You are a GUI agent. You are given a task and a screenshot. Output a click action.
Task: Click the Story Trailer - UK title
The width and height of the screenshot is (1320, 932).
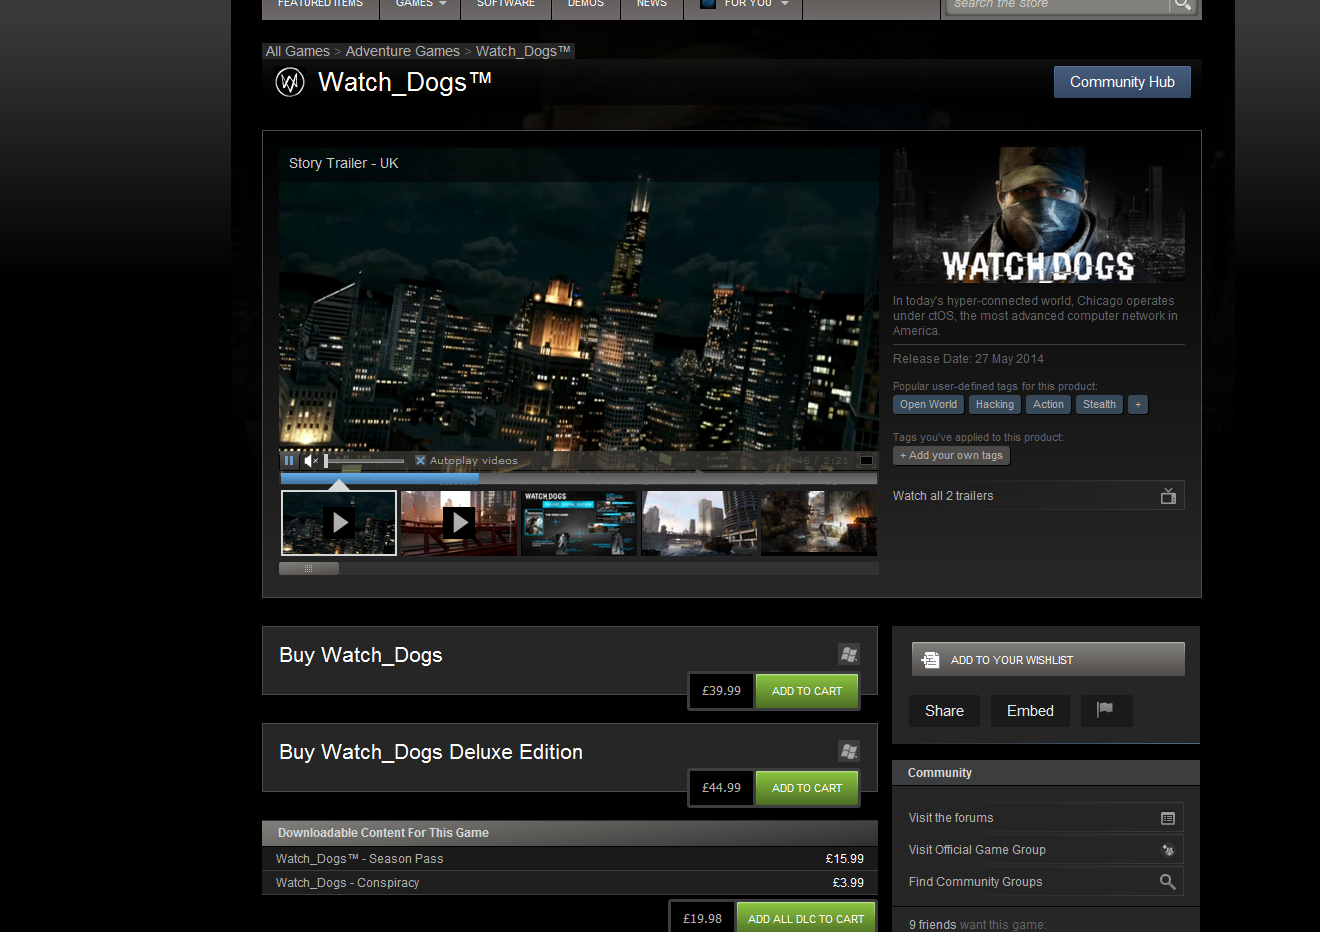pyautogui.click(x=344, y=163)
